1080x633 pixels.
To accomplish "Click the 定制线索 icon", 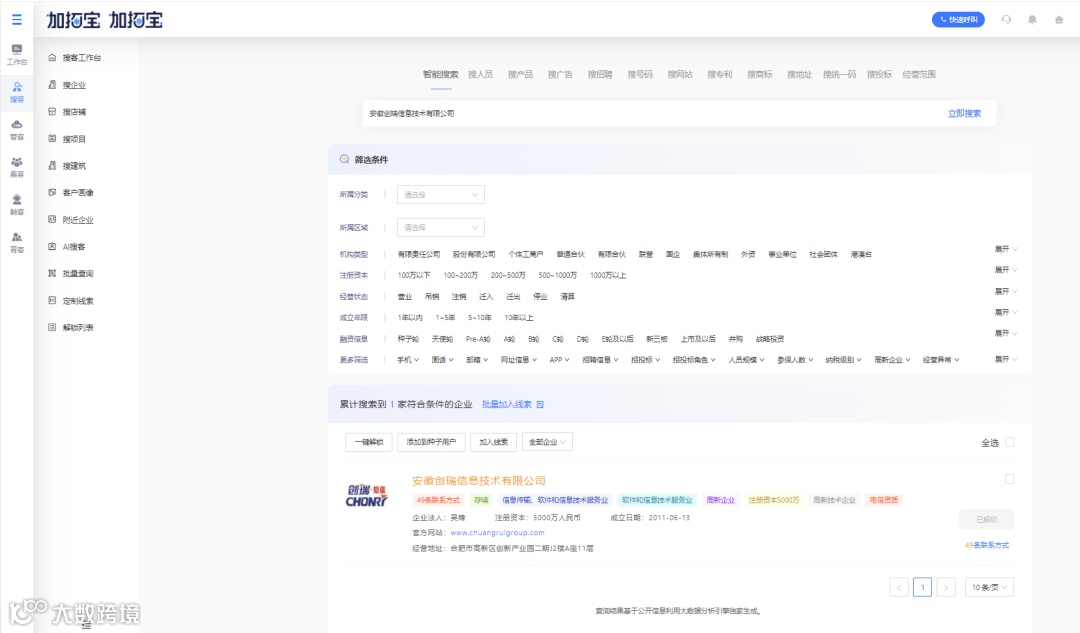I will pyautogui.click(x=52, y=300).
